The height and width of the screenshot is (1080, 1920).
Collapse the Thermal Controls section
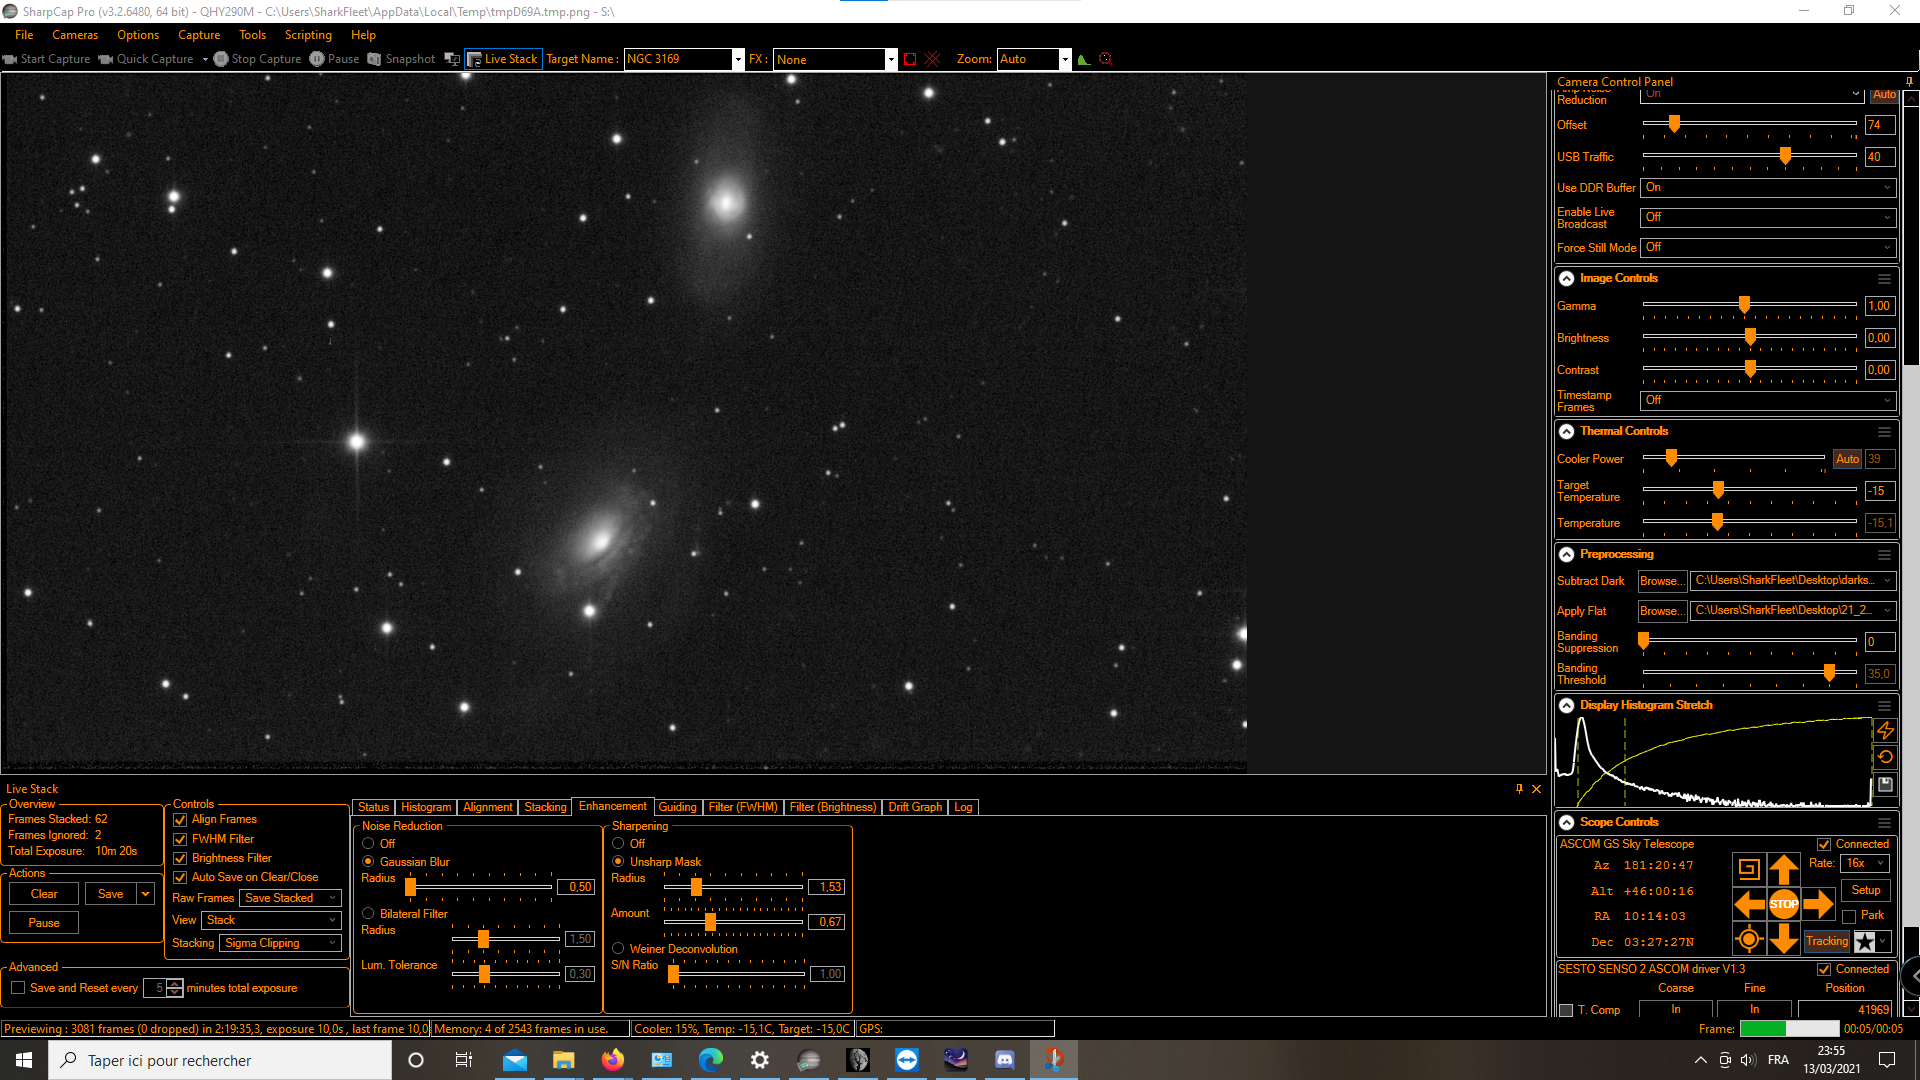(1567, 432)
